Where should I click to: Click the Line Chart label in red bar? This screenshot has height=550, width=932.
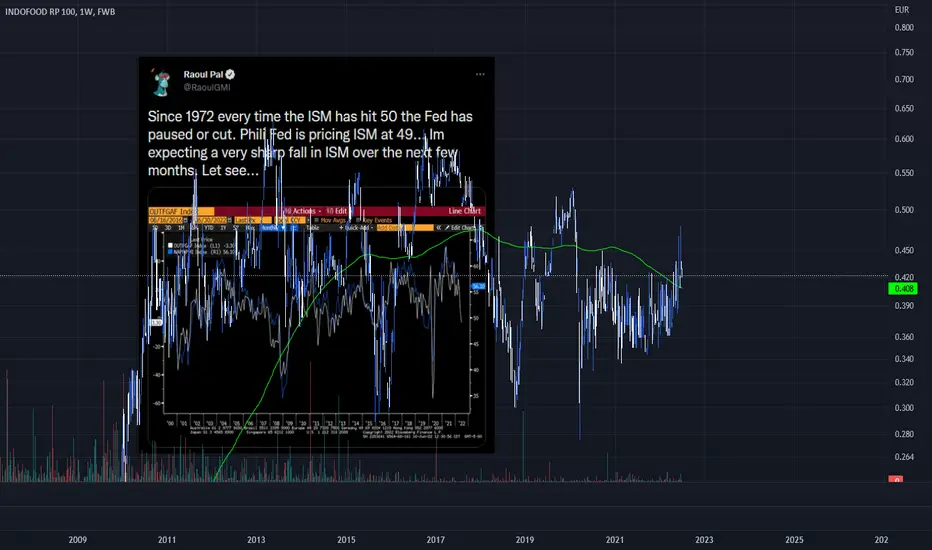[464, 211]
